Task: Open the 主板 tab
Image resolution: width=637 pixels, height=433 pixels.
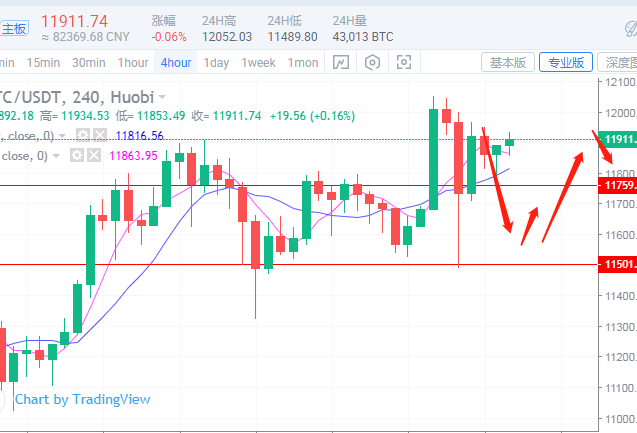Action: pos(14,28)
